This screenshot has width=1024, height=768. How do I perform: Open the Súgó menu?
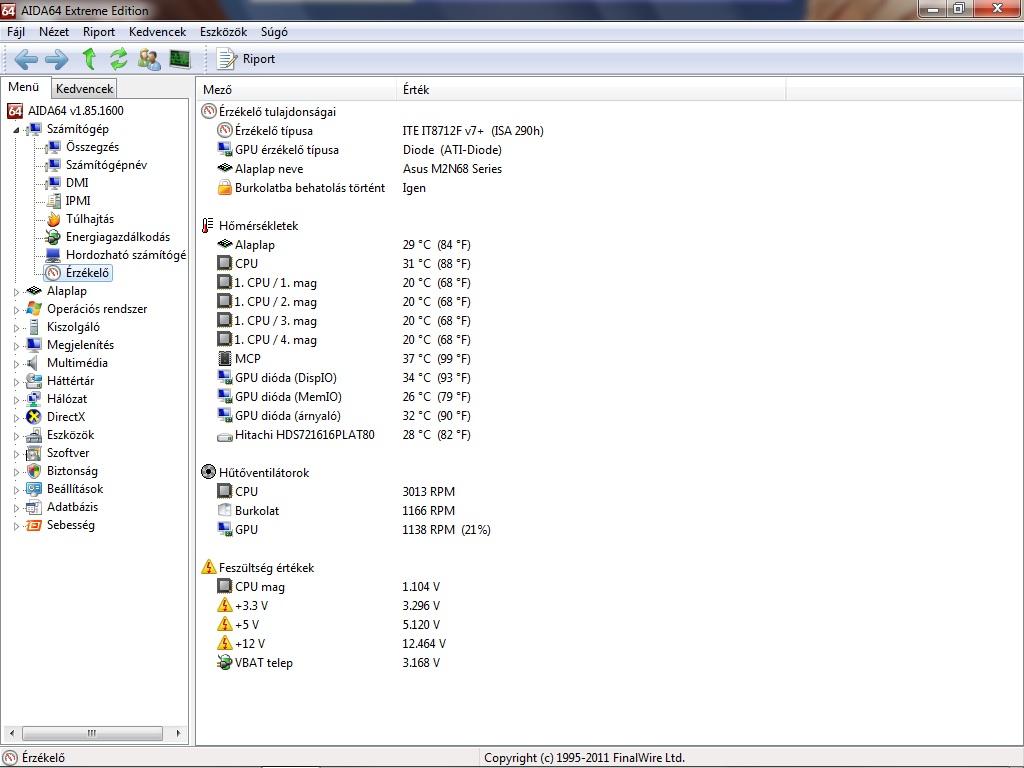coord(274,32)
